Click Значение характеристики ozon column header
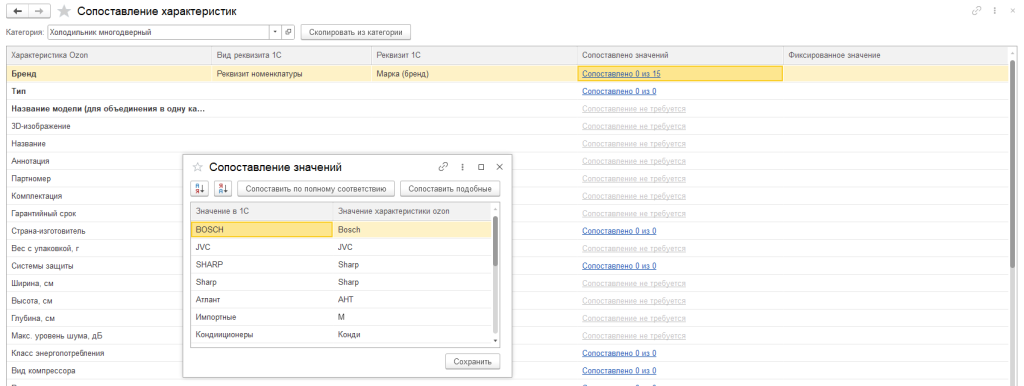 click(x=412, y=211)
